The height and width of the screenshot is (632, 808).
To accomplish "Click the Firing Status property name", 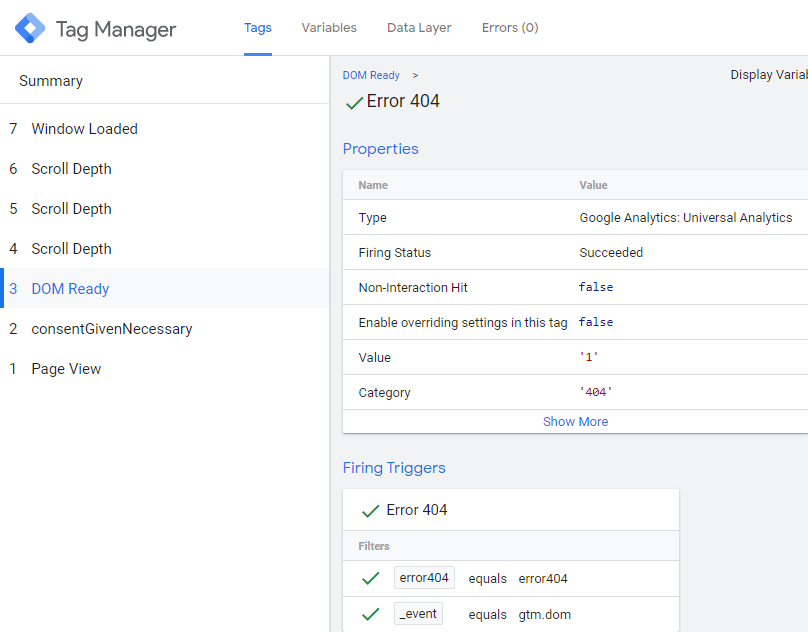I will pyautogui.click(x=395, y=253).
